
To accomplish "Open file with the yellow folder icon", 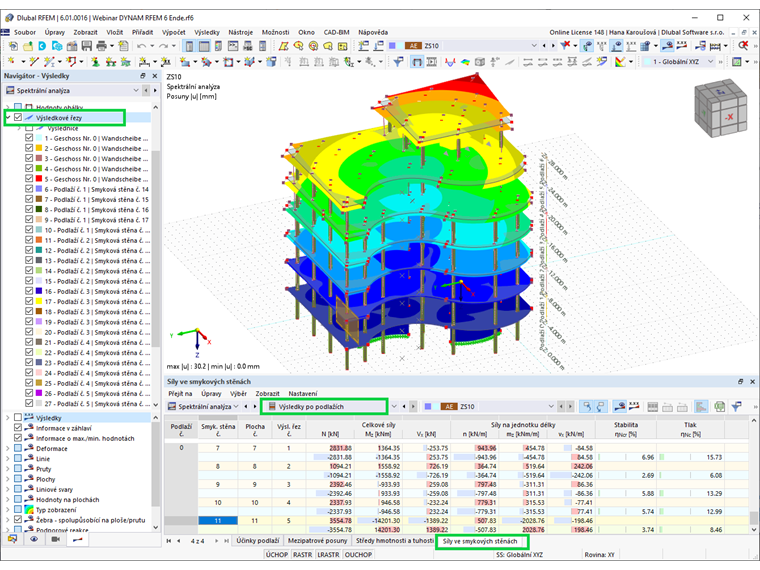I will click(28, 46).
